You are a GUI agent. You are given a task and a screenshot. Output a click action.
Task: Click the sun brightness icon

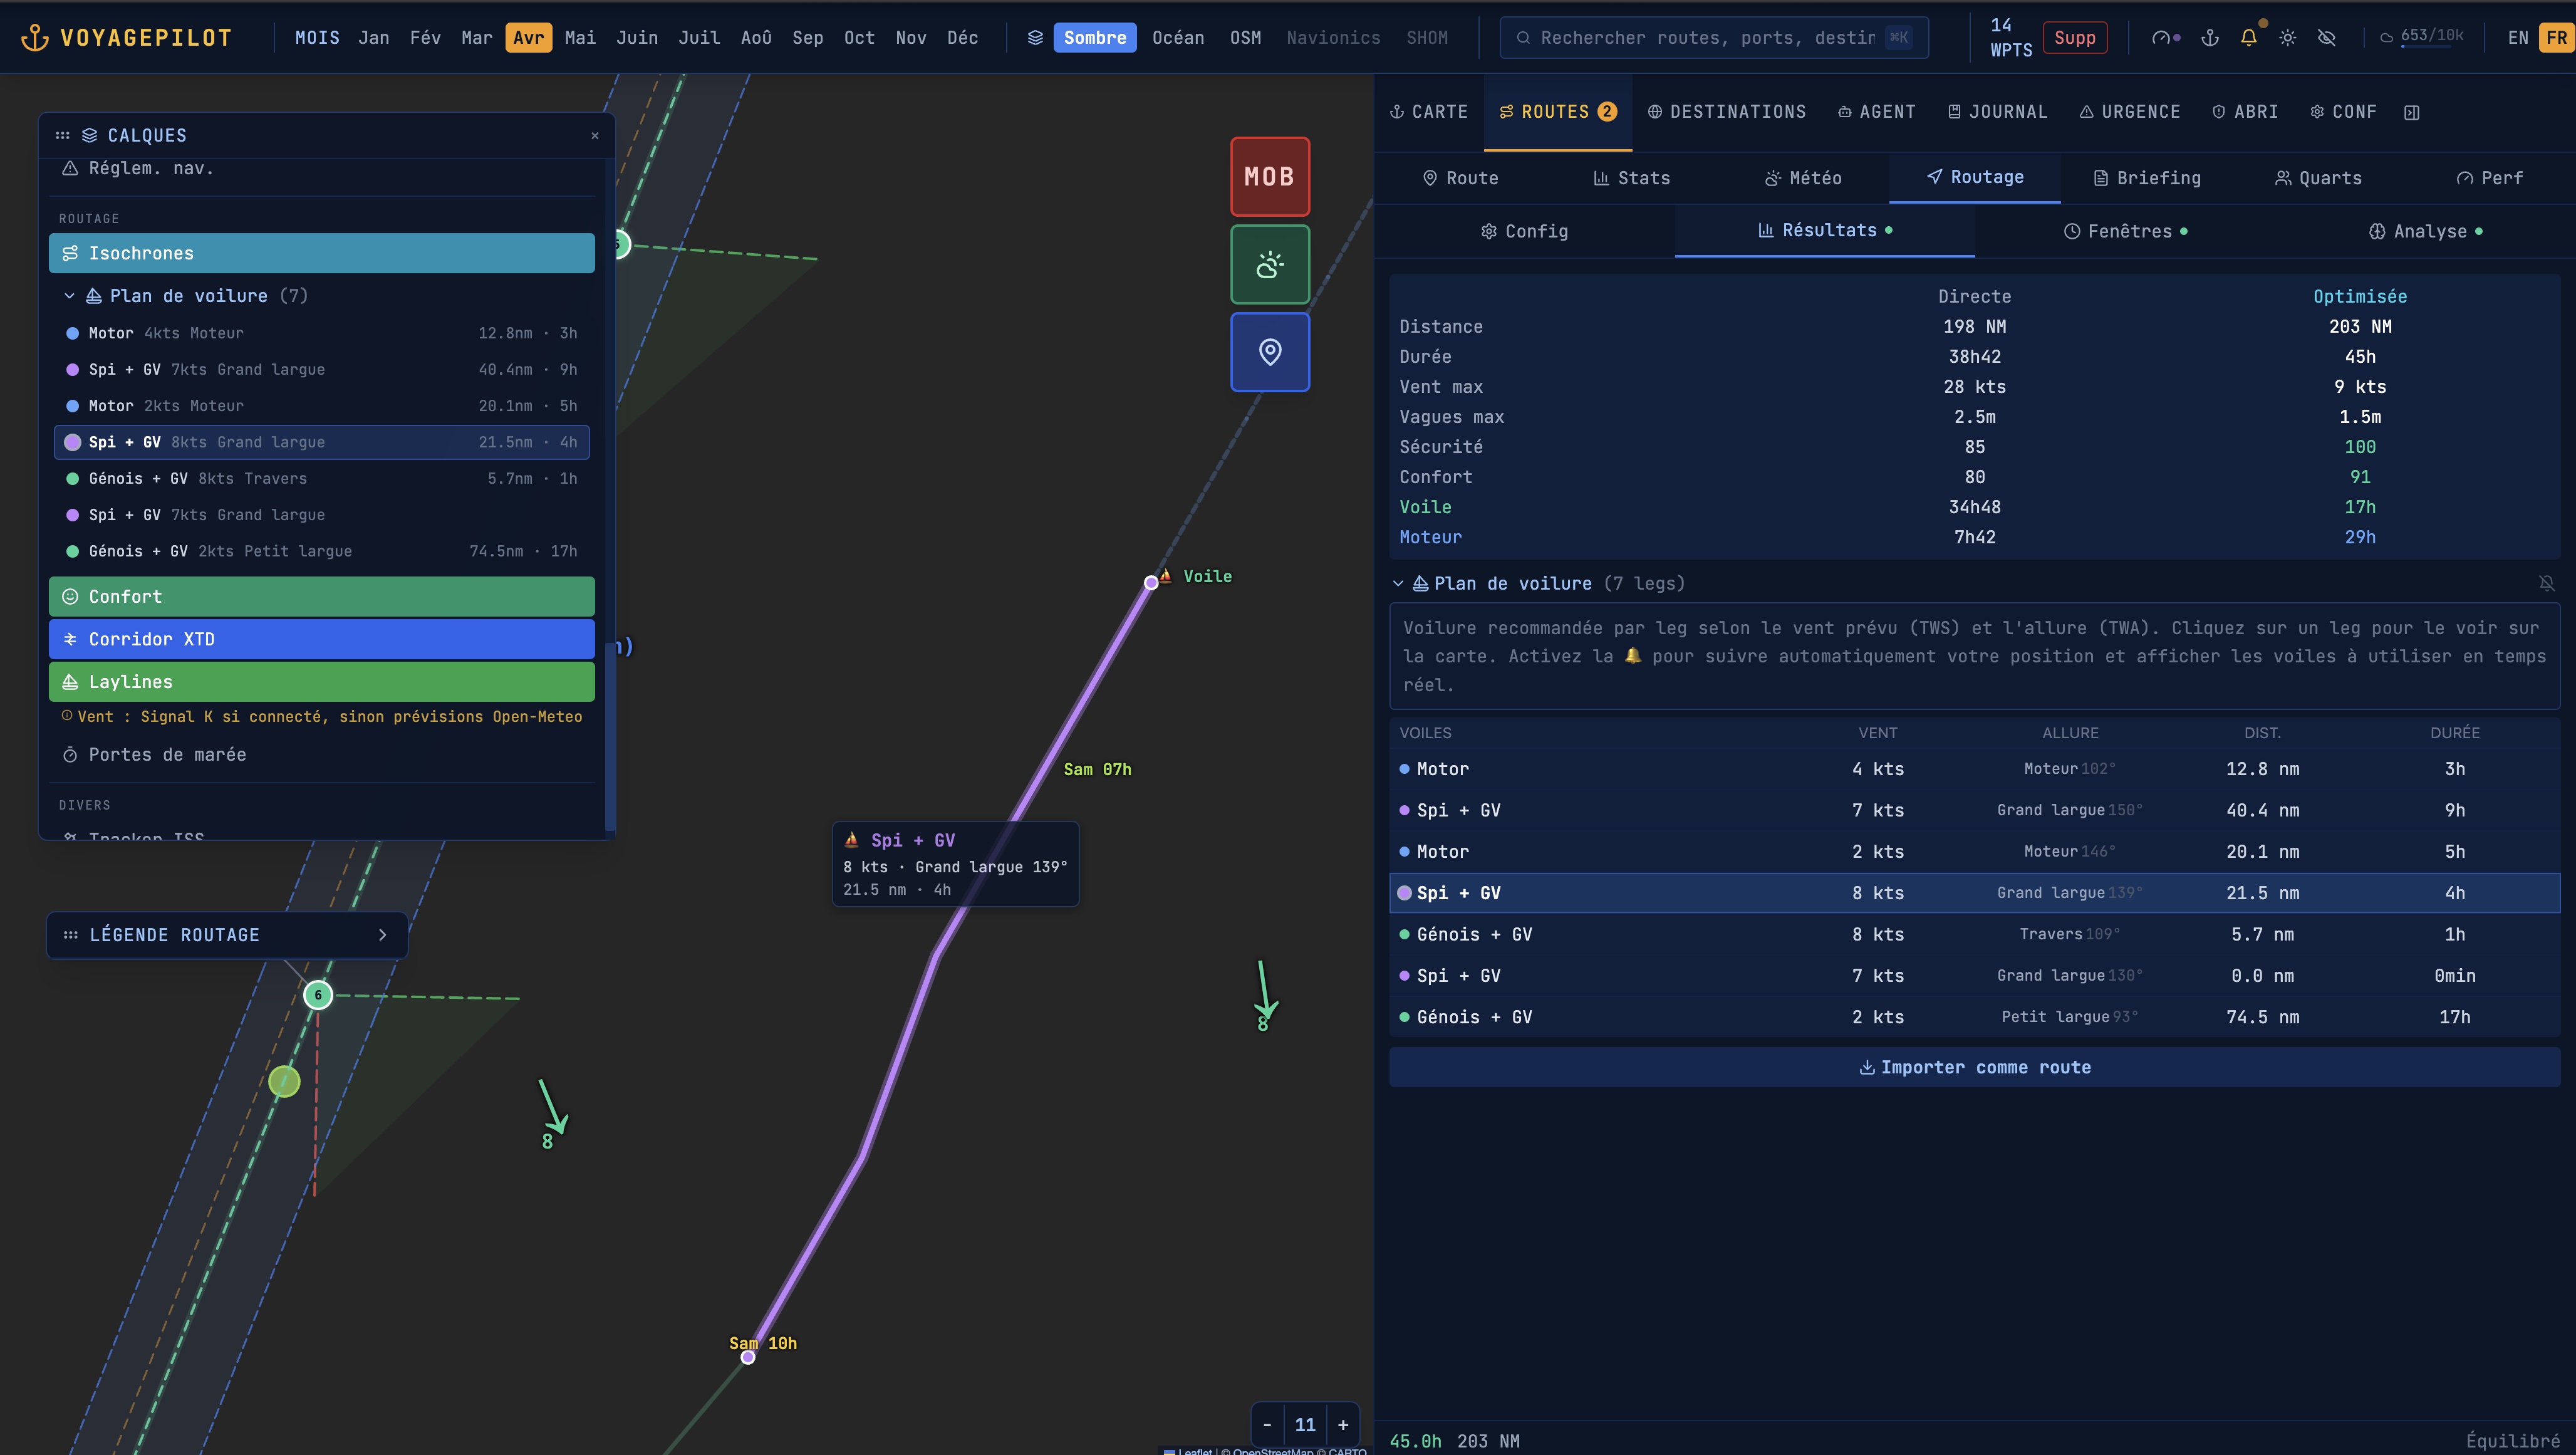coord(2287,38)
